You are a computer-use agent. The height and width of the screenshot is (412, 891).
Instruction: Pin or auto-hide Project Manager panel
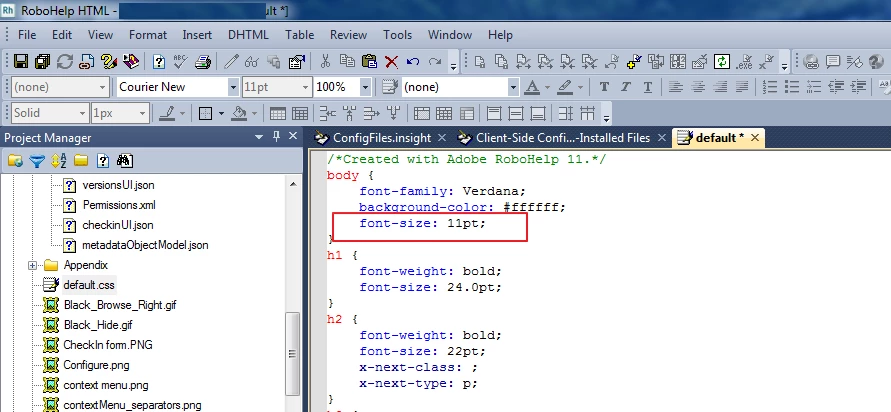click(x=277, y=136)
